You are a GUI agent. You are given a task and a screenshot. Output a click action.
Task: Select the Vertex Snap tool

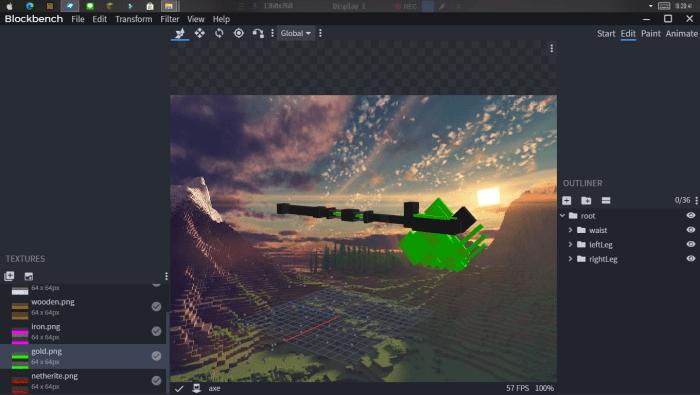click(258, 33)
